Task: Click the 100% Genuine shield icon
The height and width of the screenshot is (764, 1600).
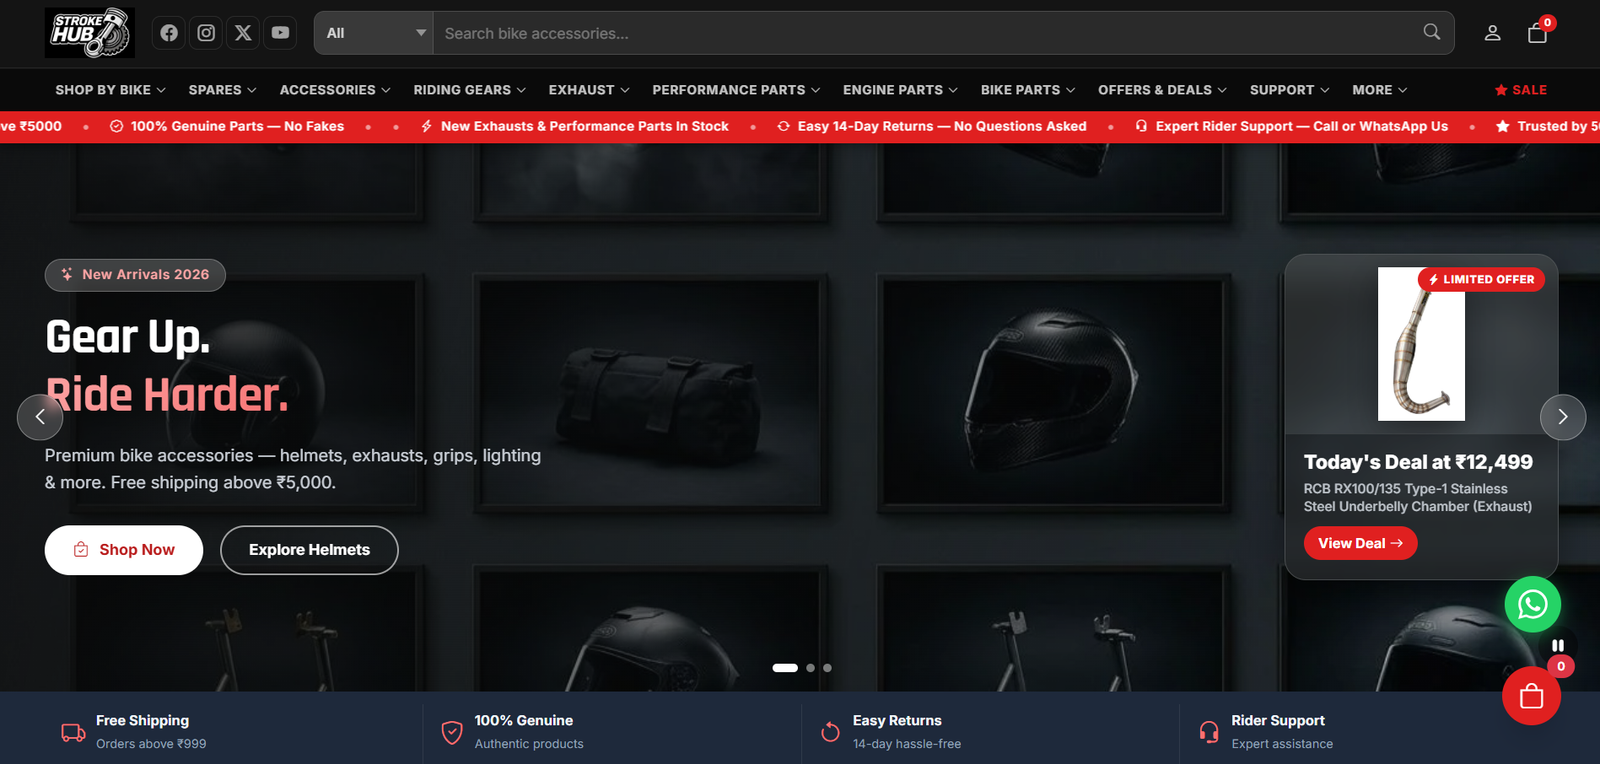Action: coord(452,733)
